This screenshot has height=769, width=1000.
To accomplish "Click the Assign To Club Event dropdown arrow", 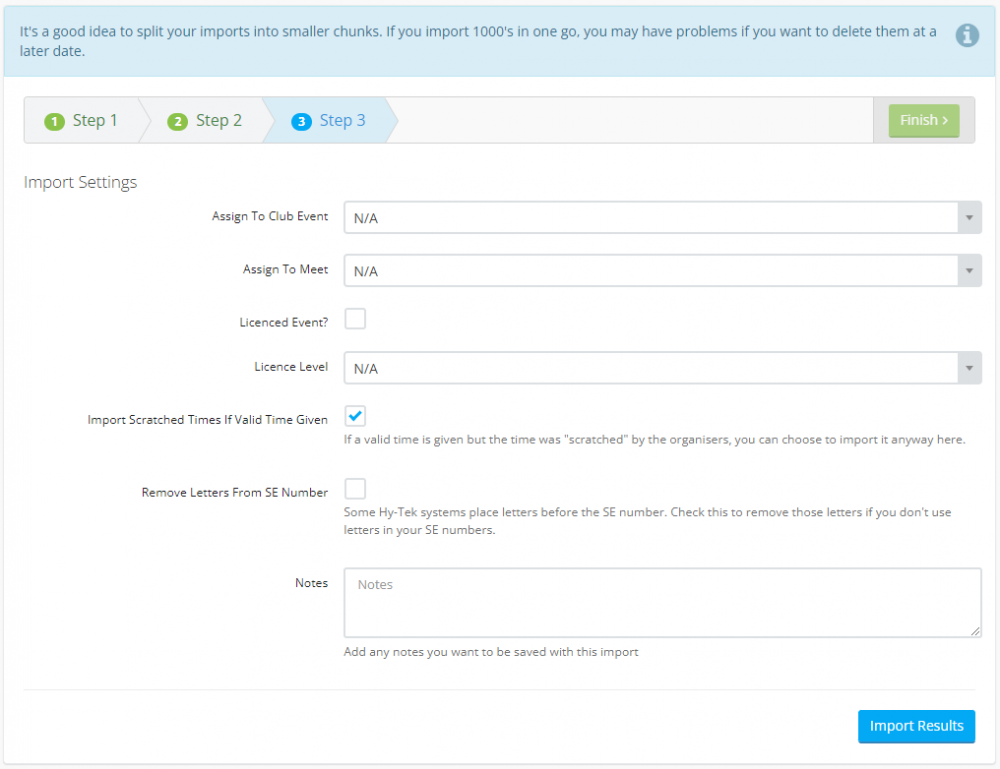I will point(968,217).
